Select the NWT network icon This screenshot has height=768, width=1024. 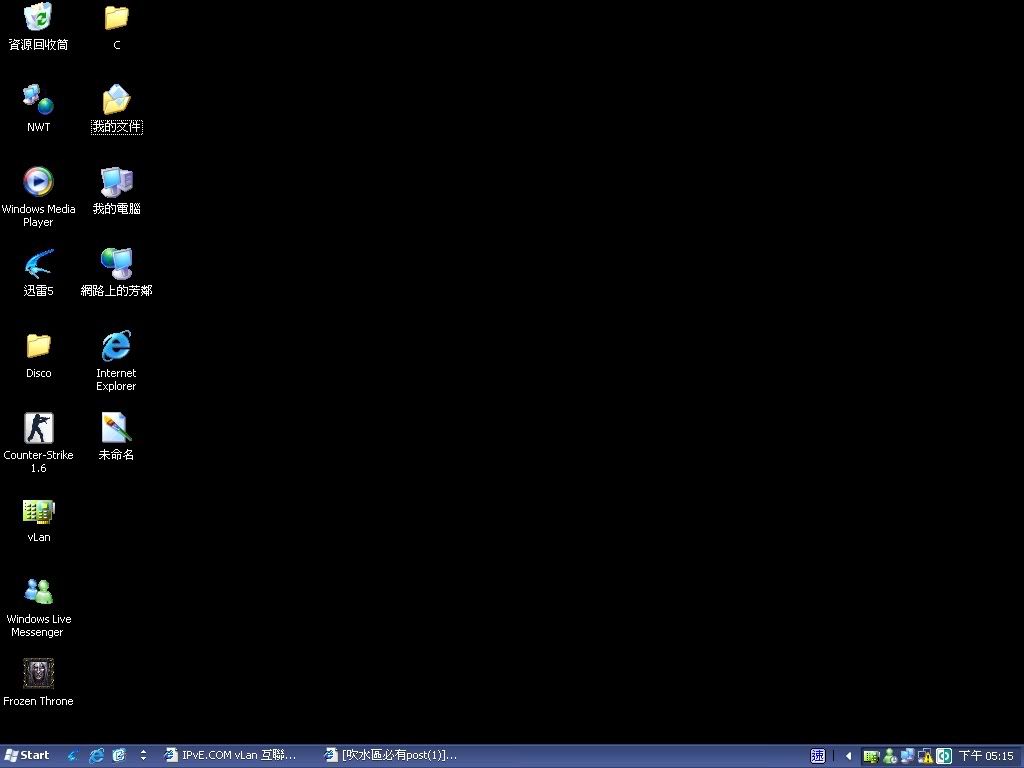(x=38, y=100)
